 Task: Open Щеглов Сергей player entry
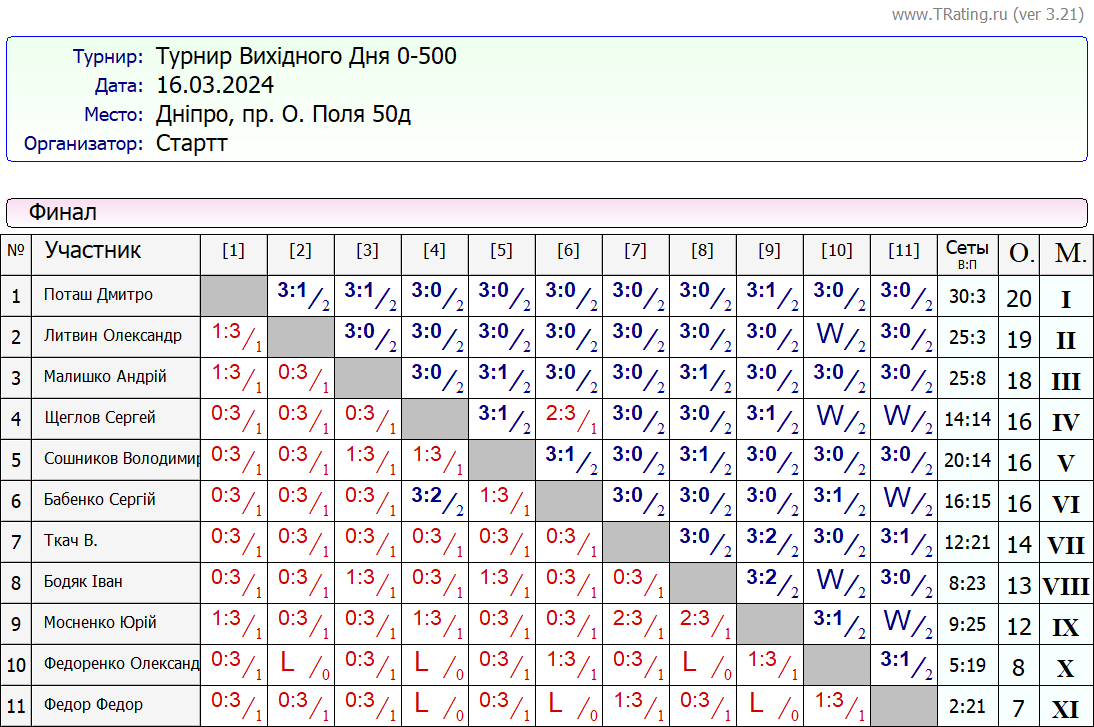100,418
